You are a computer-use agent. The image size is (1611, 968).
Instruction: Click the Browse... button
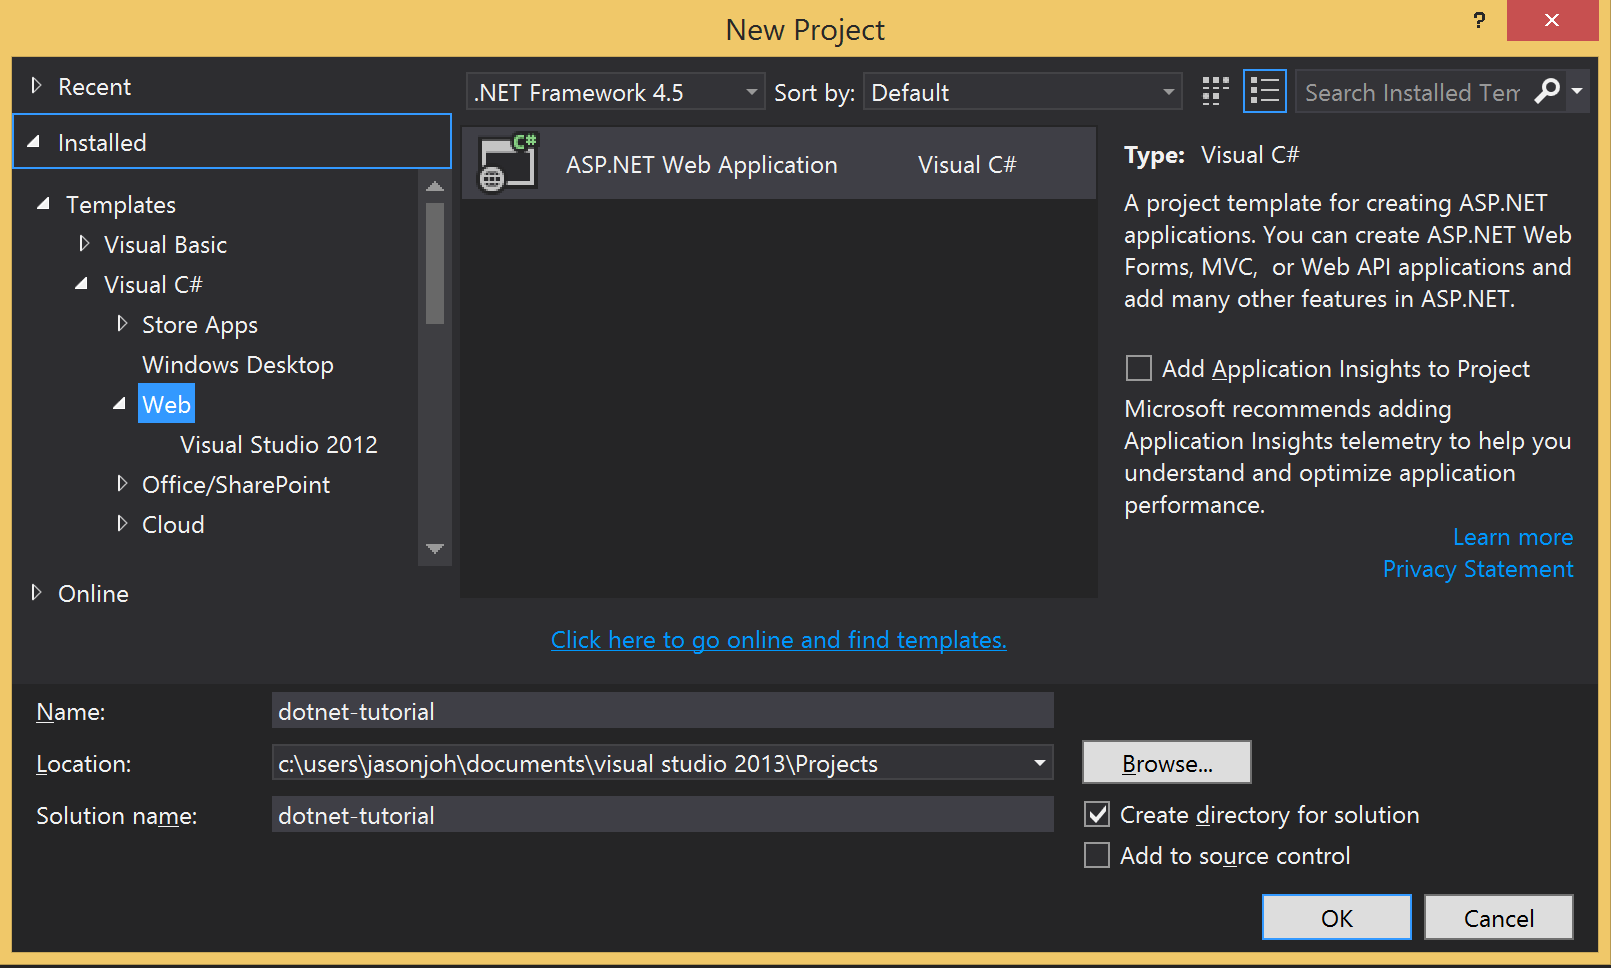pyautogui.click(x=1167, y=762)
